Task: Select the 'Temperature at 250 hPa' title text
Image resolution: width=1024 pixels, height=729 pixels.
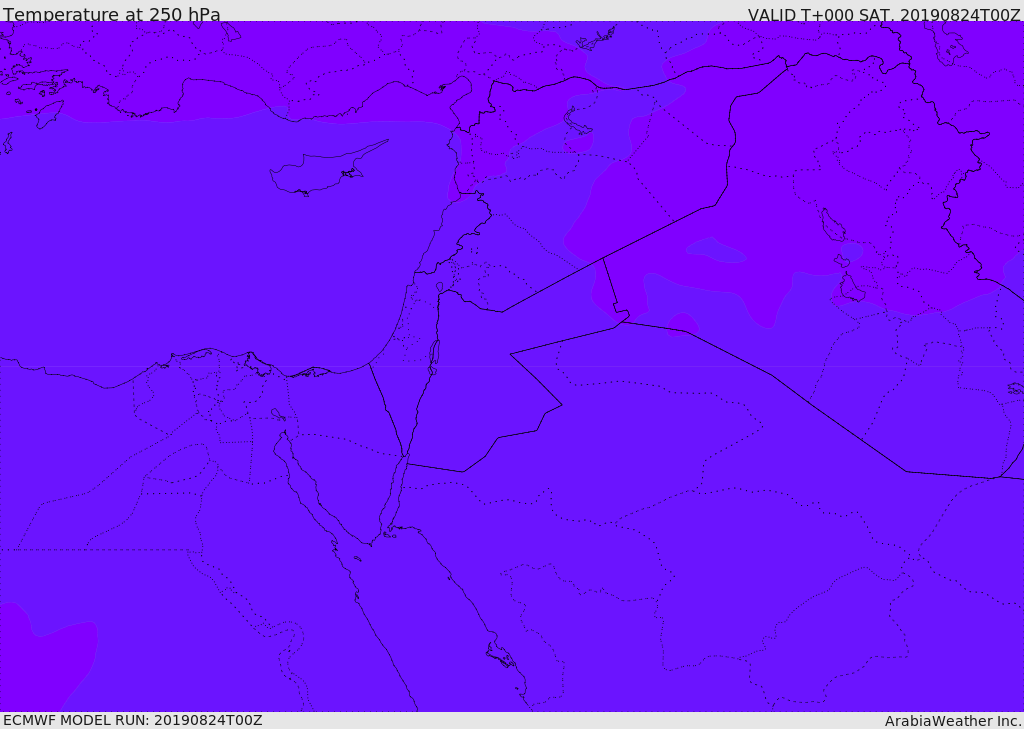Action: point(112,14)
